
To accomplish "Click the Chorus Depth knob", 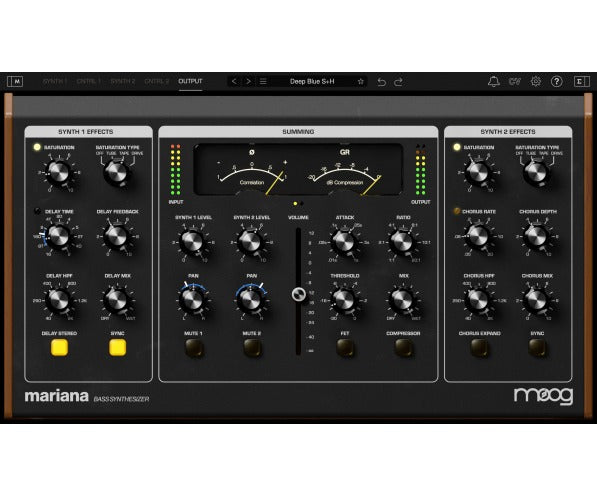I will 536,237.
